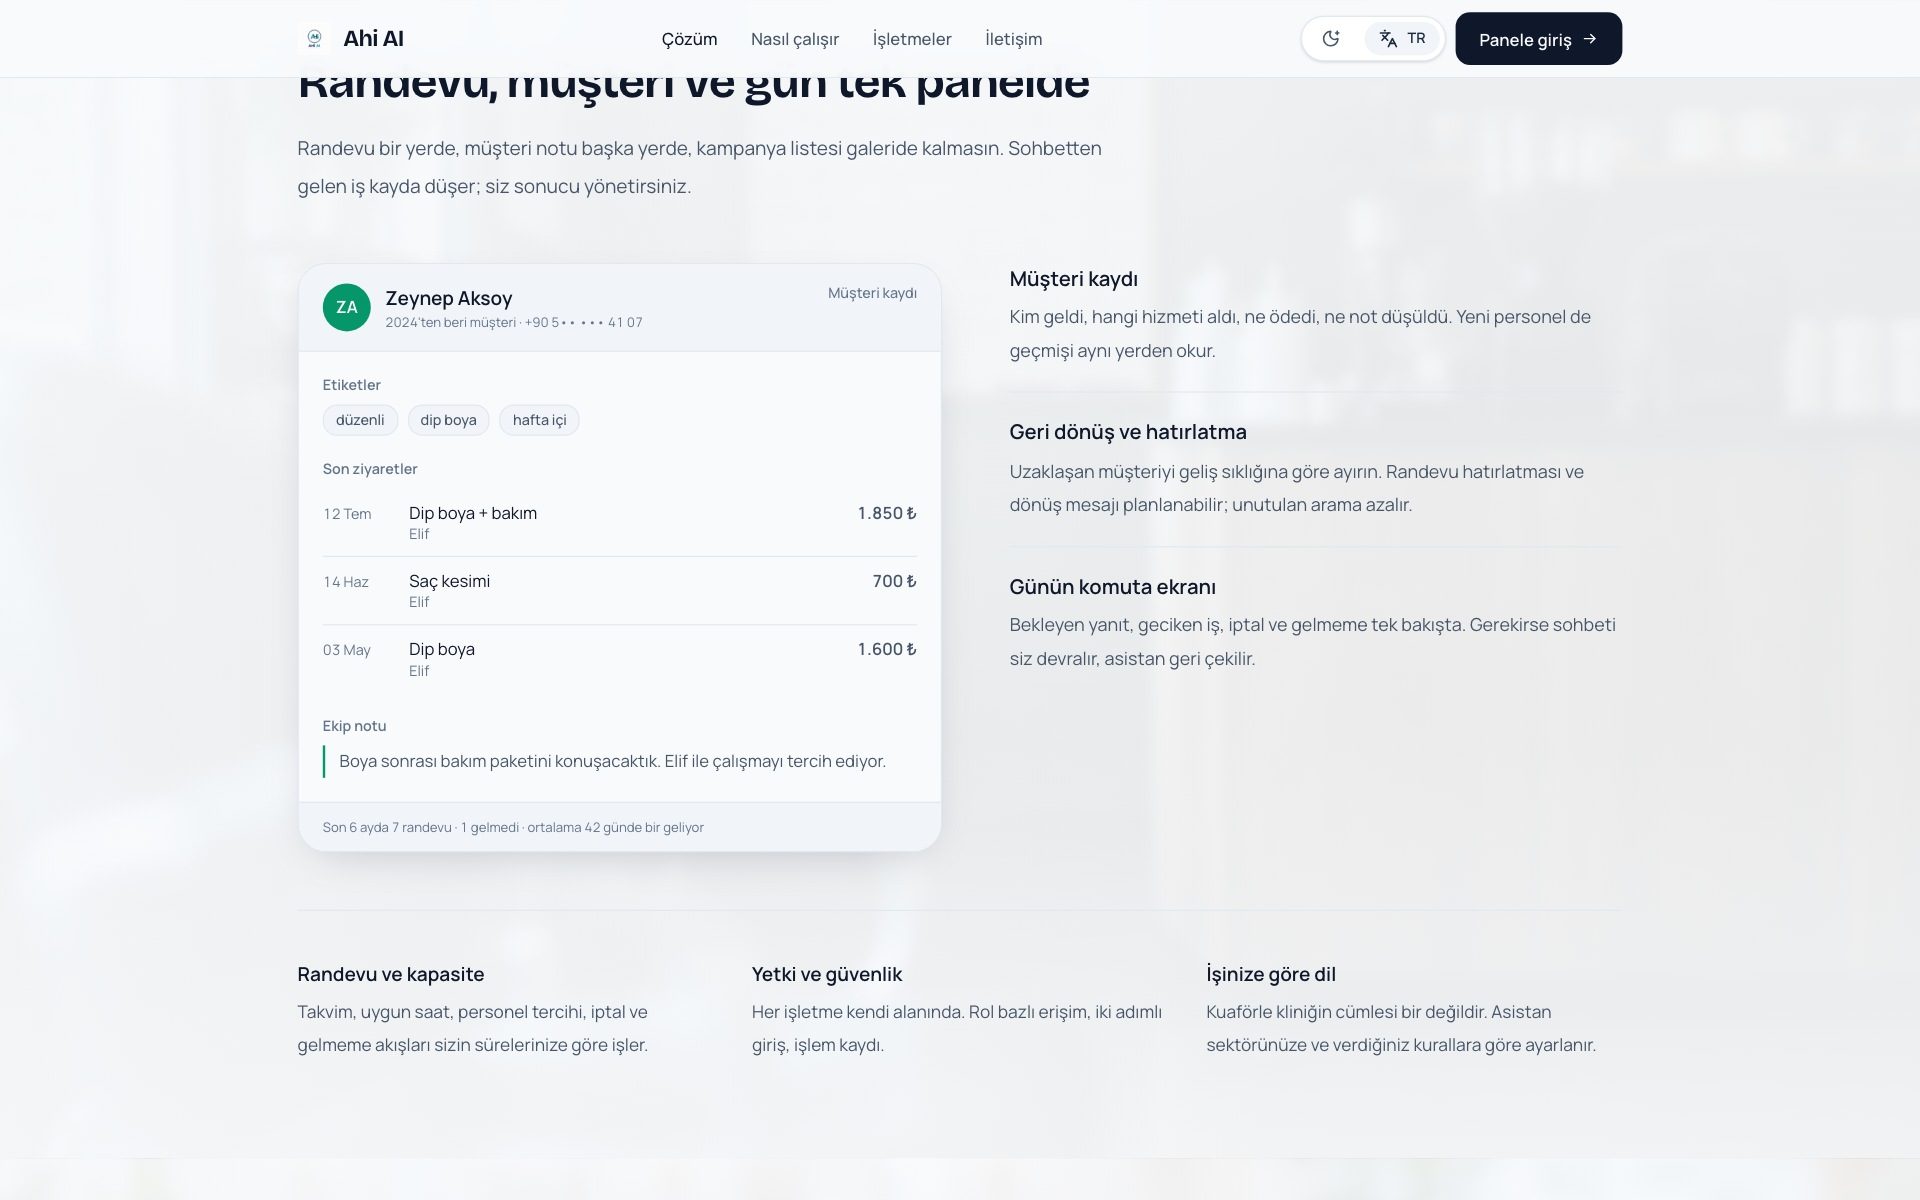Click the Müşteri kaydı feature heading
Screen dimensions: 1920x1200
pyautogui.click(x=1073, y=279)
